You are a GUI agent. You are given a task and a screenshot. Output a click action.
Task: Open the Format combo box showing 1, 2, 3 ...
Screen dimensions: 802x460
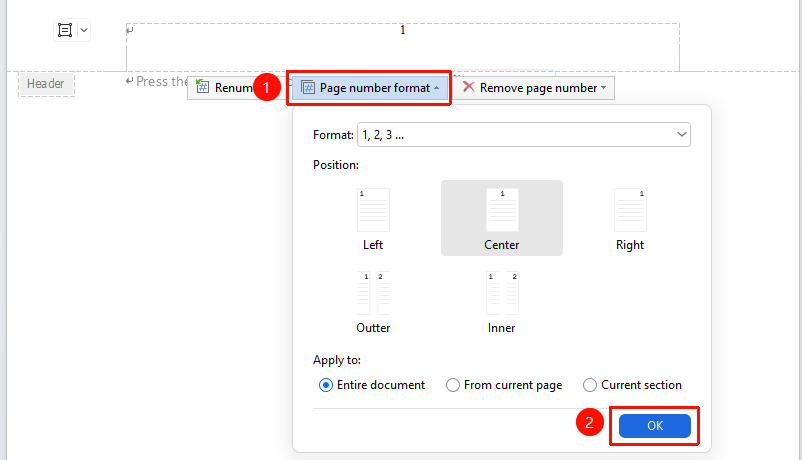(524, 135)
